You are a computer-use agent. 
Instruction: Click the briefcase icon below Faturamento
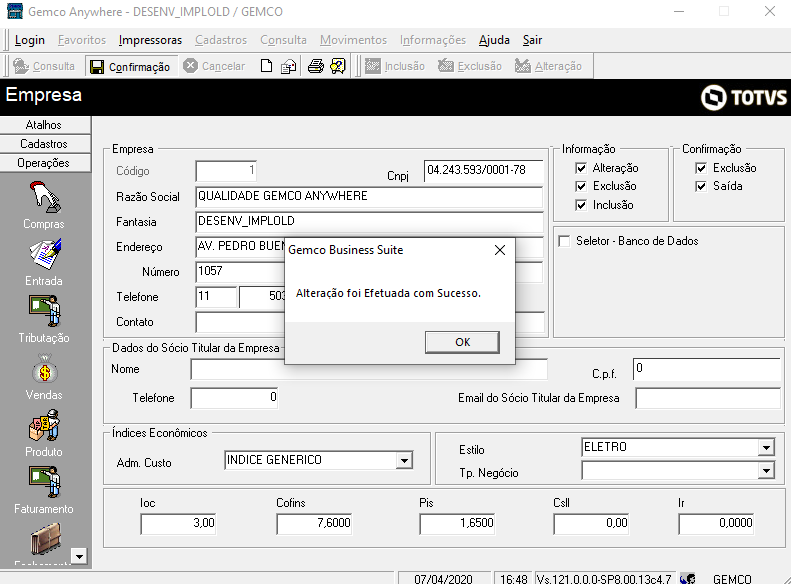click(45, 538)
